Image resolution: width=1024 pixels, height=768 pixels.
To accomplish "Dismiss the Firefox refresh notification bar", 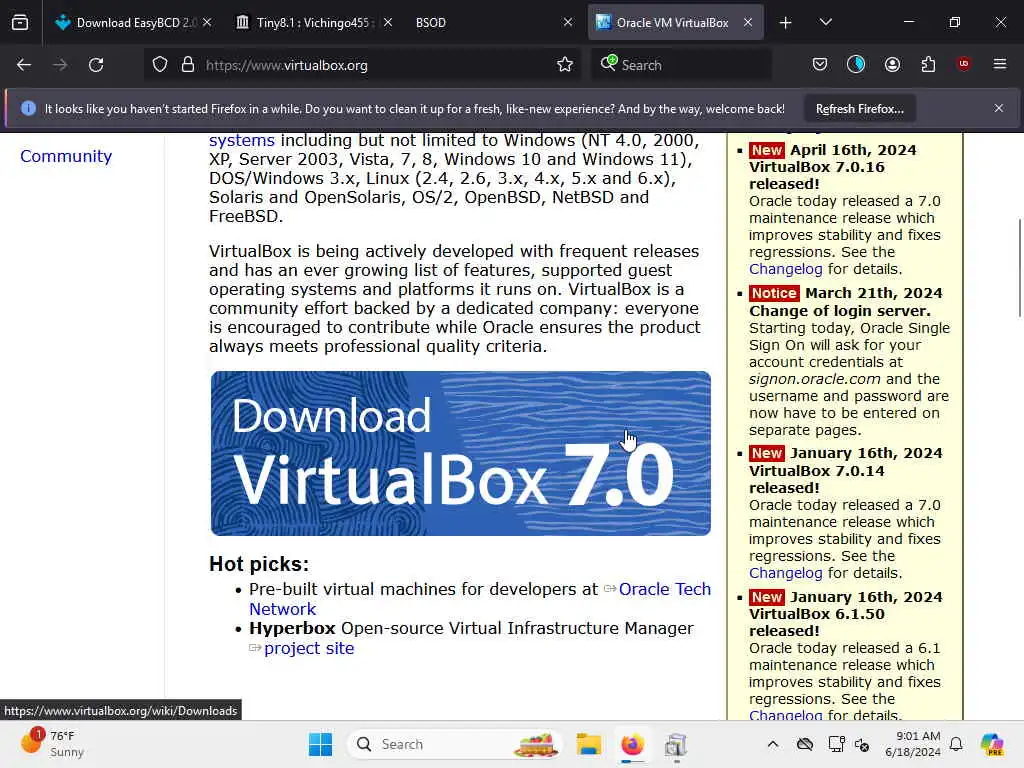I will [x=999, y=108].
